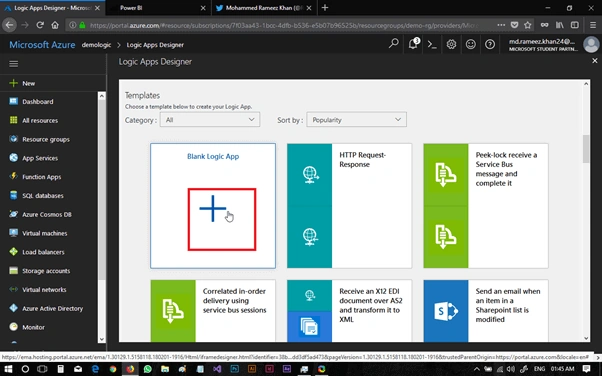Click the Virtual networks icon
This screenshot has width=602, height=376.
pos(13,289)
